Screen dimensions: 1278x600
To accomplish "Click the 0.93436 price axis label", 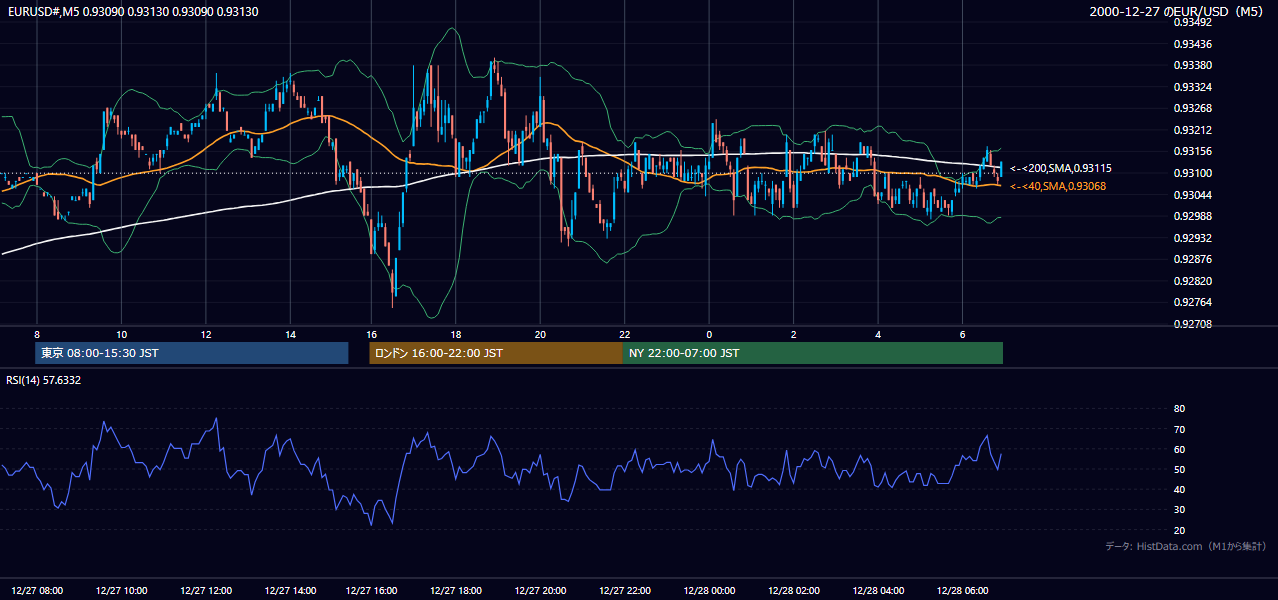I will (1192, 44).
